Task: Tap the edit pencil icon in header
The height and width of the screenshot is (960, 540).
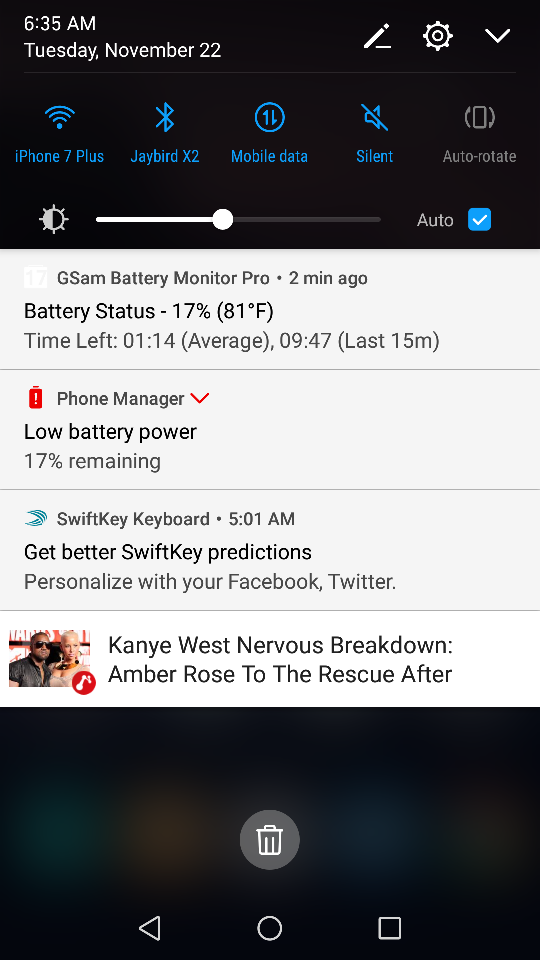Action: (378, 36)
